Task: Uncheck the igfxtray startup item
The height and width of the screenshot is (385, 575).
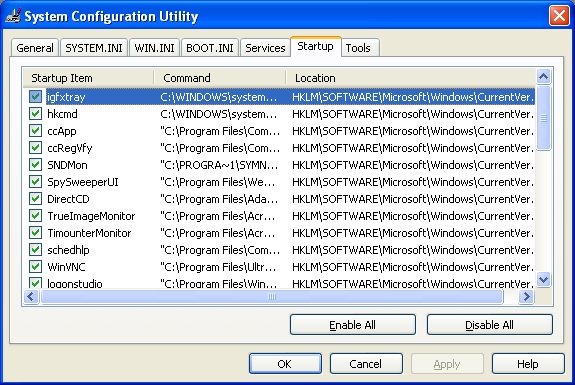Action: click(x=35, y=97)
